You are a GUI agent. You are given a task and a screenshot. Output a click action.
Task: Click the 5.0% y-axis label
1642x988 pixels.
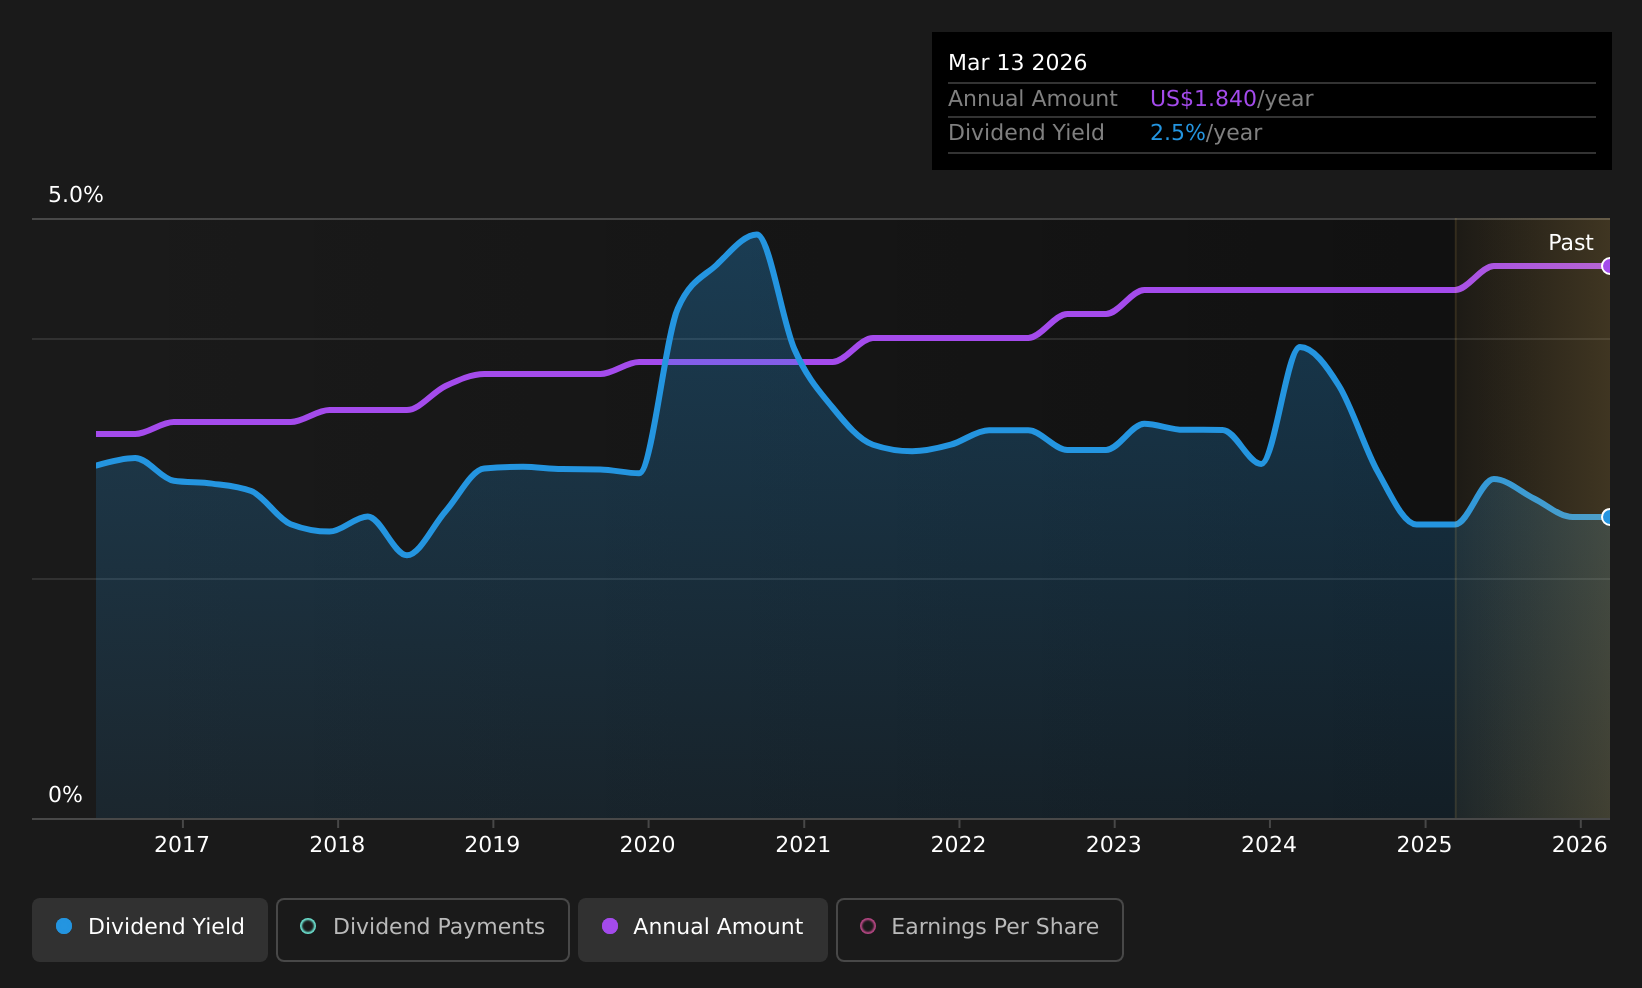coord(76,195)
